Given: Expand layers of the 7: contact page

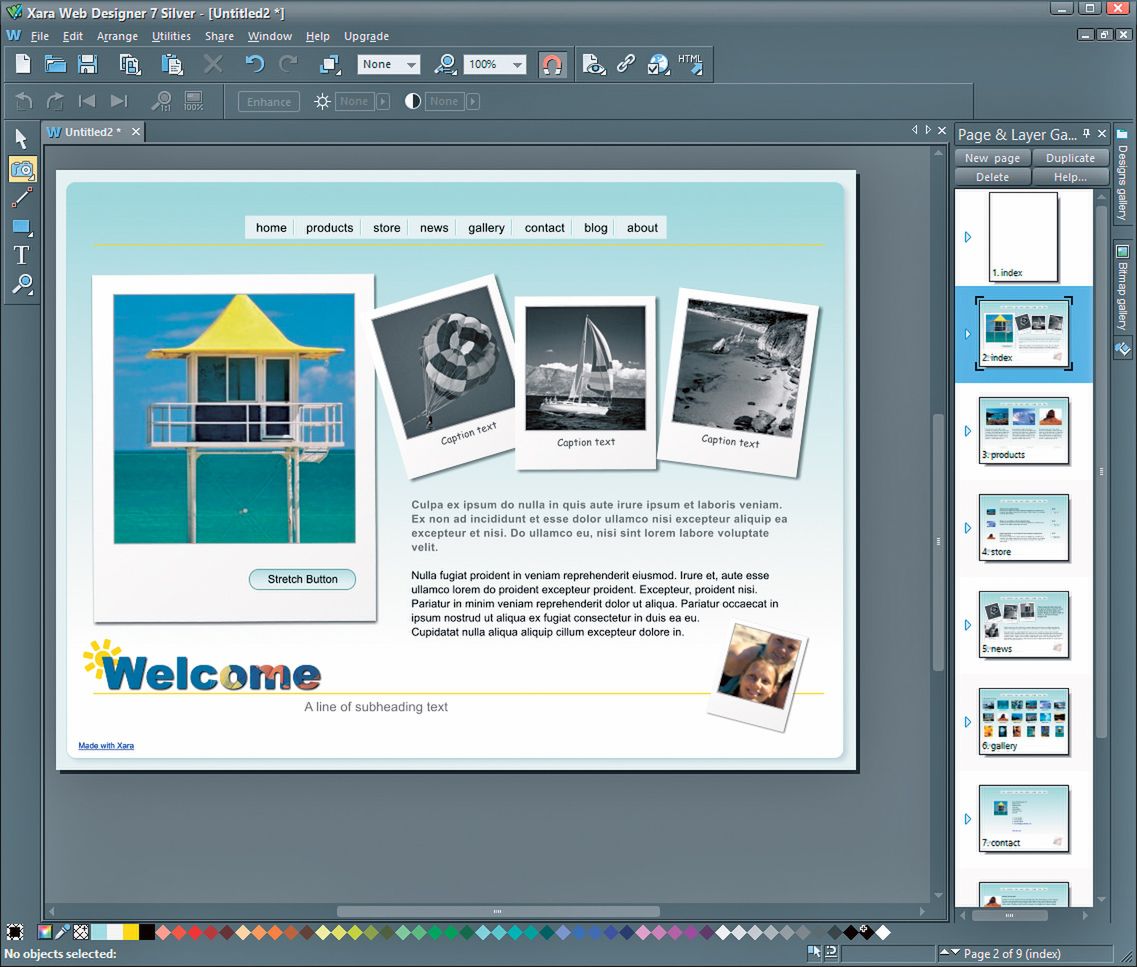Looking at the screenshot, I should (x=968, y=819).
